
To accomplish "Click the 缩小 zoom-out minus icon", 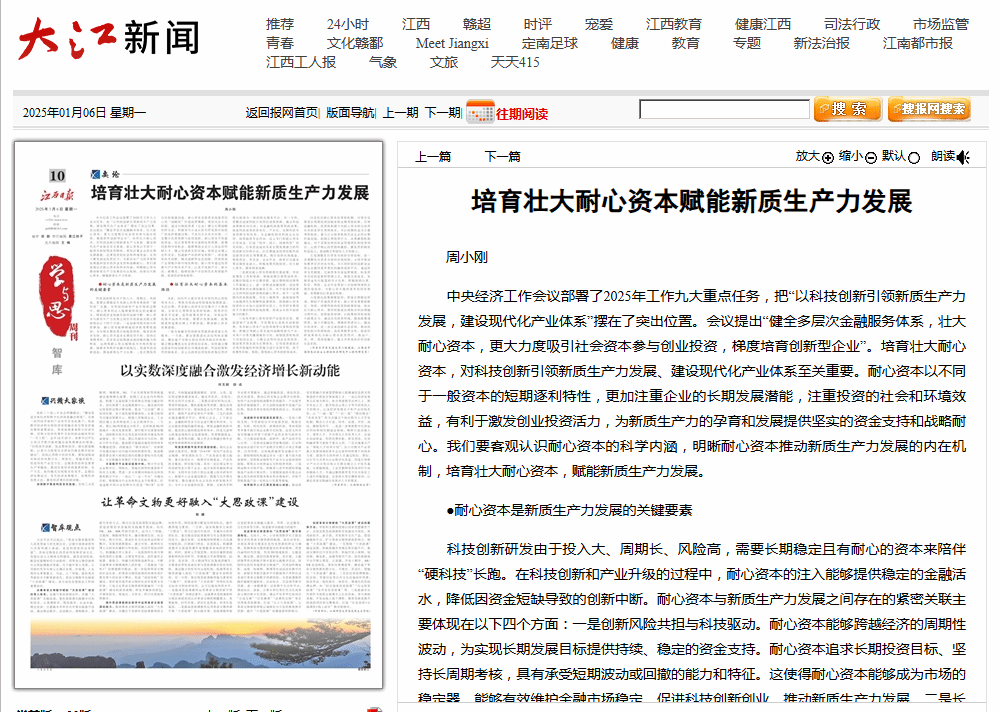I will click(871, 157).
